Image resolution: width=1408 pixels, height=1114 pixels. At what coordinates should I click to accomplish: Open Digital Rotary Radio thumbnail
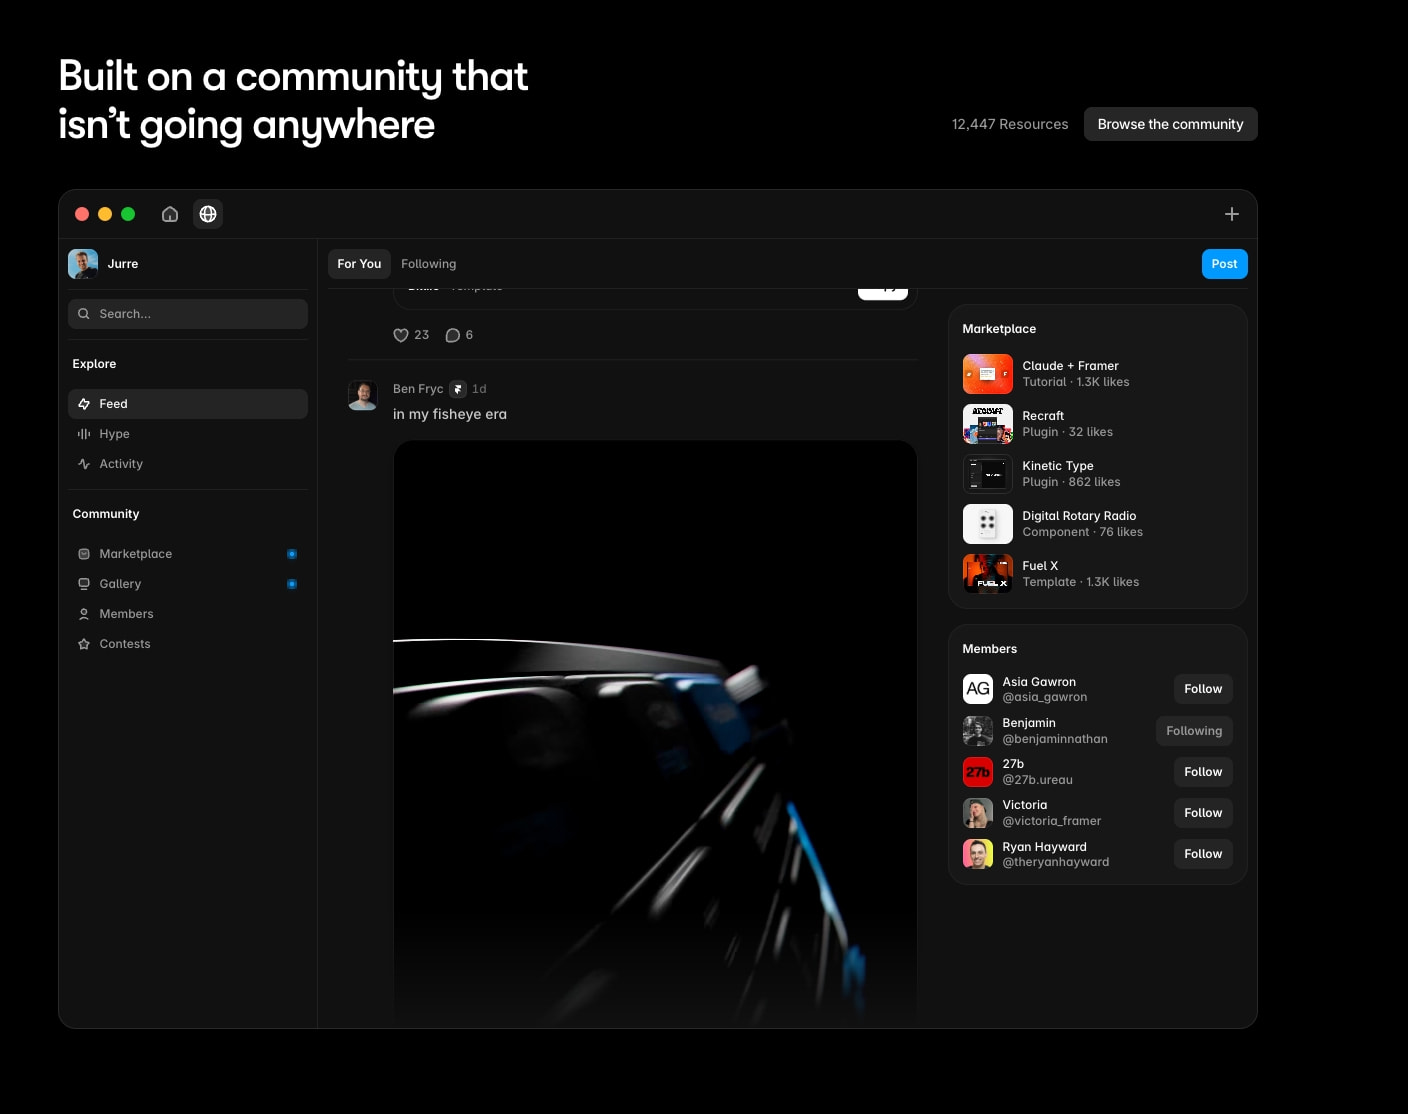click(x=988, y=524)
